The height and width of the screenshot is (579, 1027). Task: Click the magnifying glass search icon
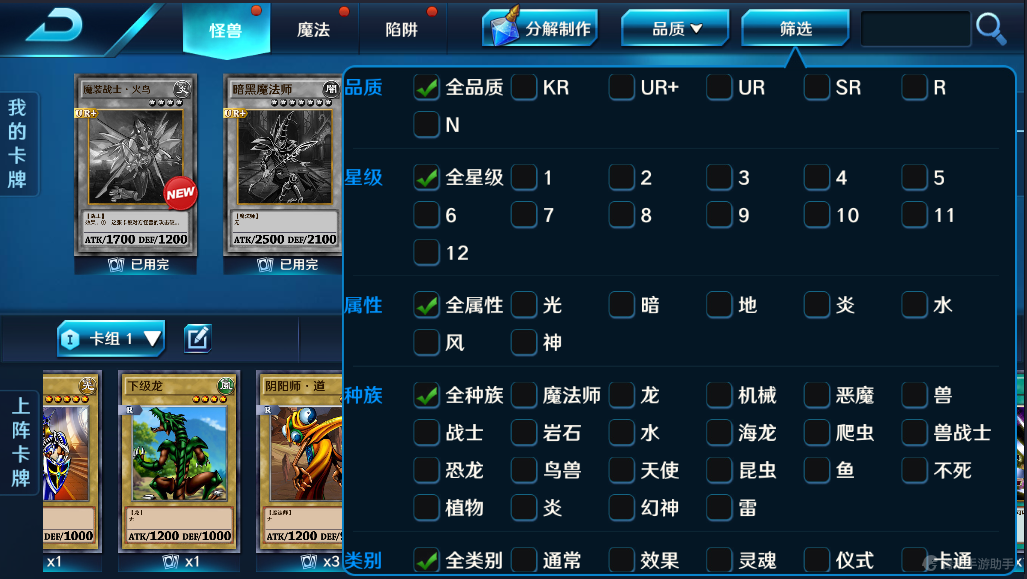[x=990, y=29]
